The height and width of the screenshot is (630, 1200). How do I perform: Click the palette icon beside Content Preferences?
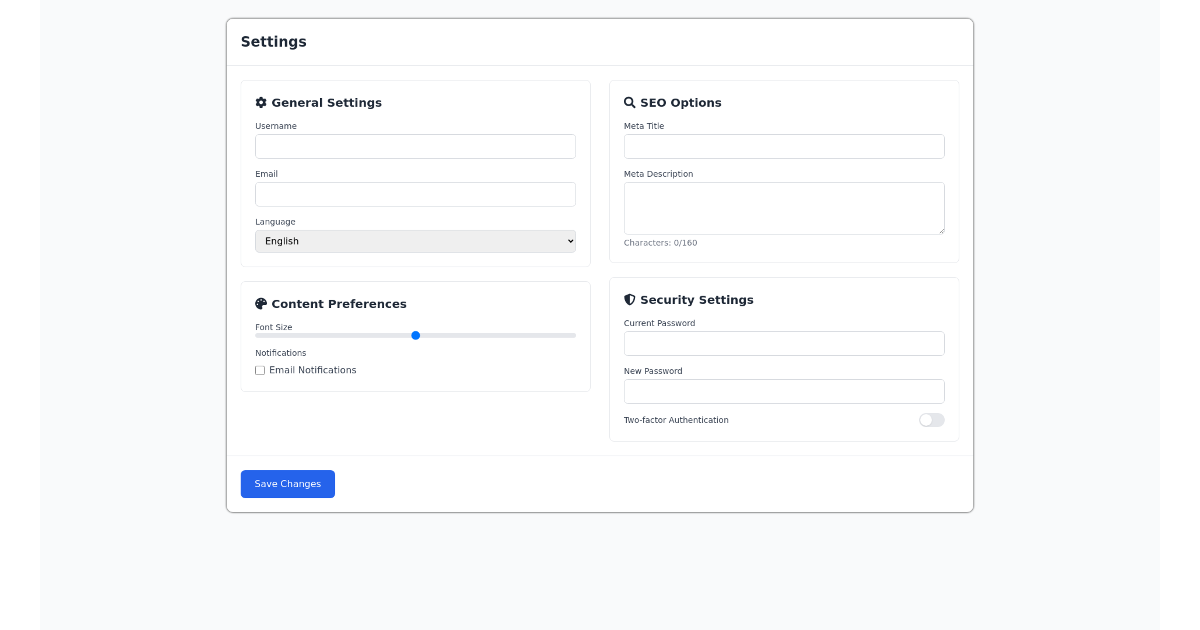pyautogui.click(x=261, y=303)
